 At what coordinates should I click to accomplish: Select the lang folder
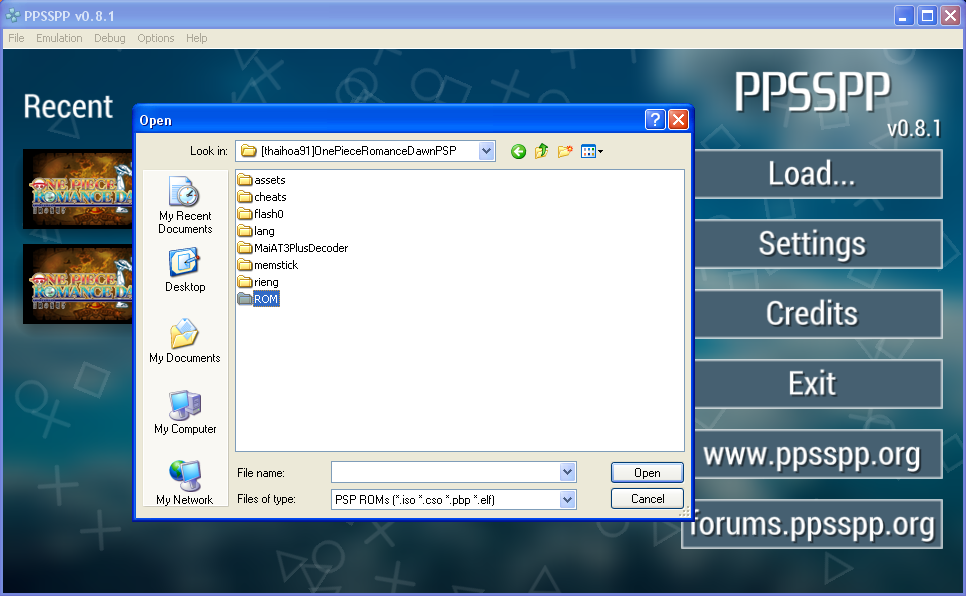point(256,231)
